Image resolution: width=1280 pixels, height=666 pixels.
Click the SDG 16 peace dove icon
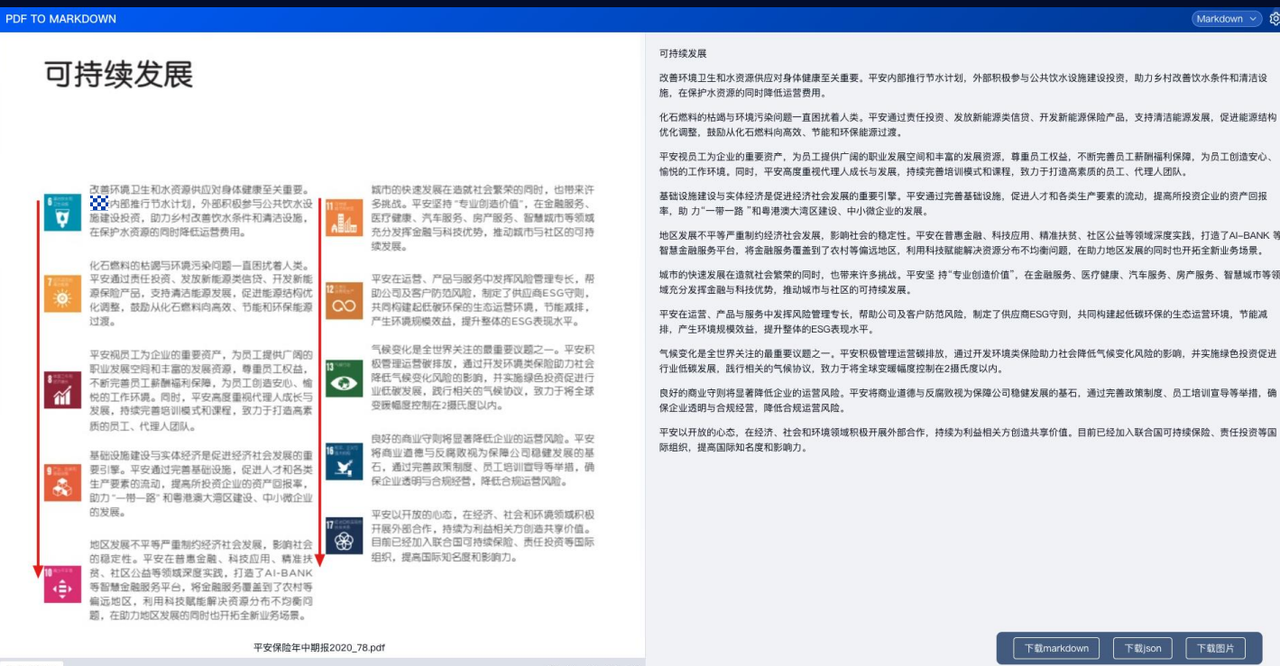(344, 462)
